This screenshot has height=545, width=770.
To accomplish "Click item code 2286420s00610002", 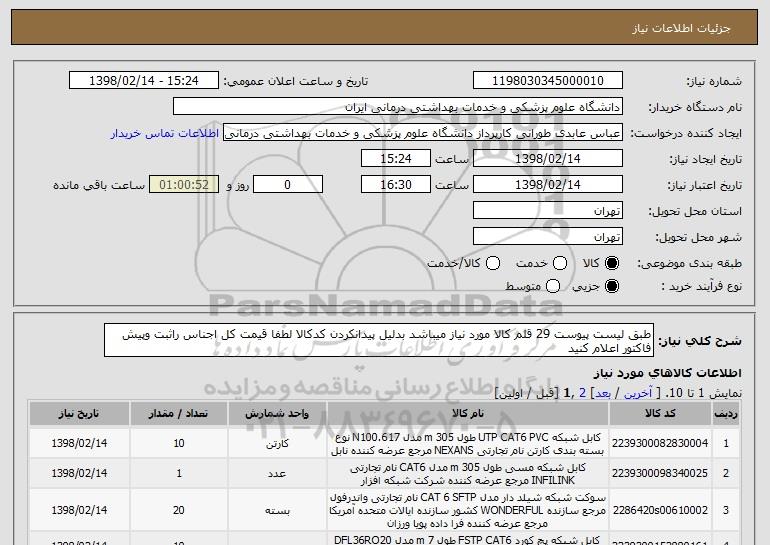I will (660, 510).
